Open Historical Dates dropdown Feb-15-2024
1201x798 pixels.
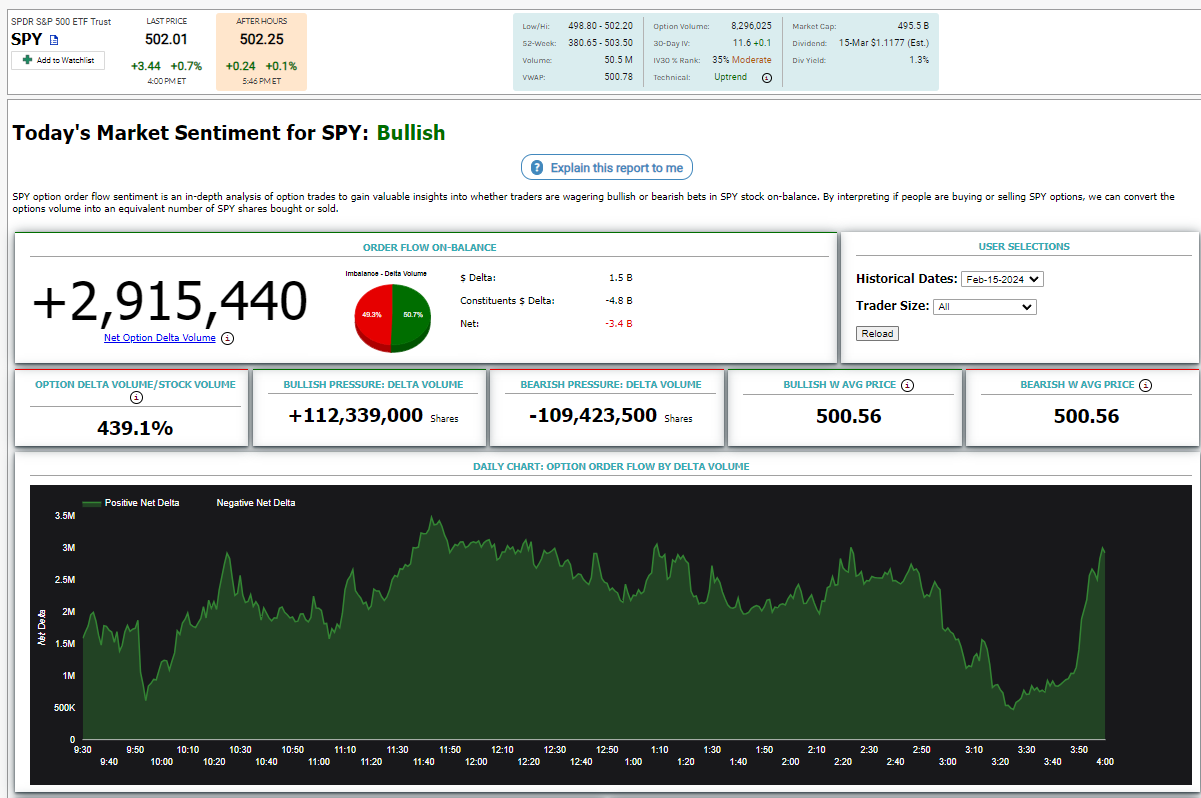(x=1002, y=280)
